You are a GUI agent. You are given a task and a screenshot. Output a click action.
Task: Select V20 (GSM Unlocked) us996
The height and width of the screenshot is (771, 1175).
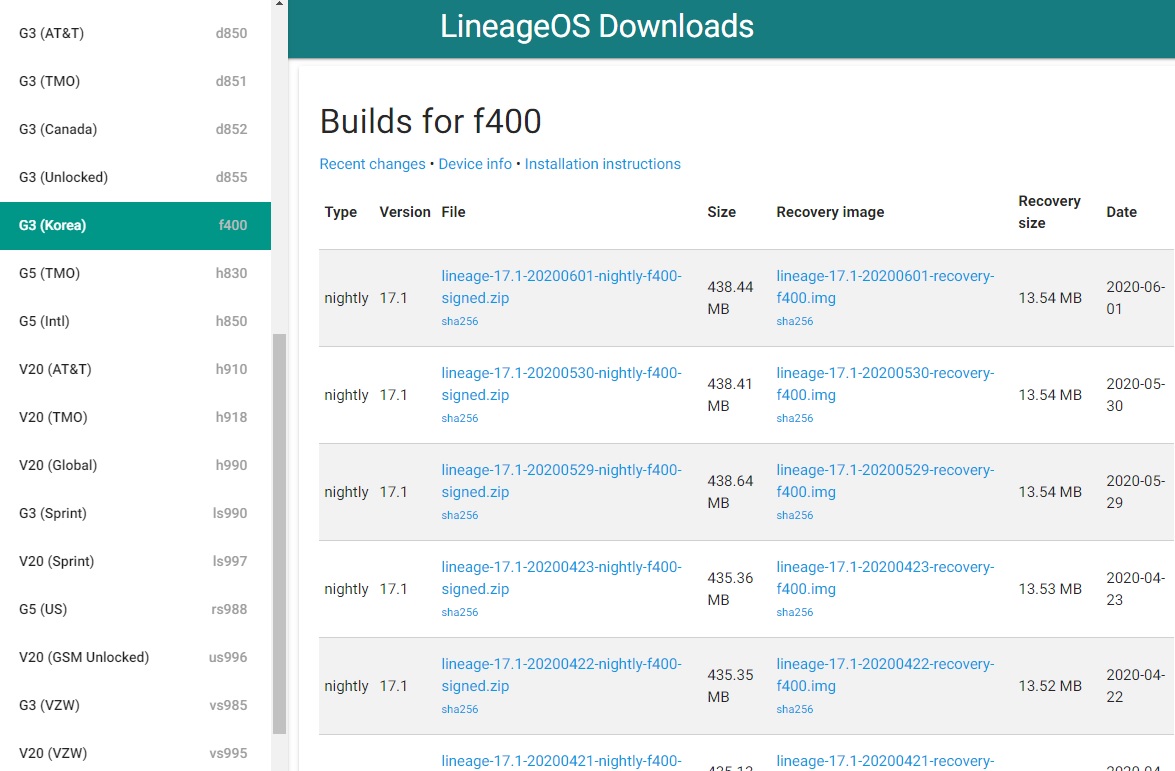[135, 656]
